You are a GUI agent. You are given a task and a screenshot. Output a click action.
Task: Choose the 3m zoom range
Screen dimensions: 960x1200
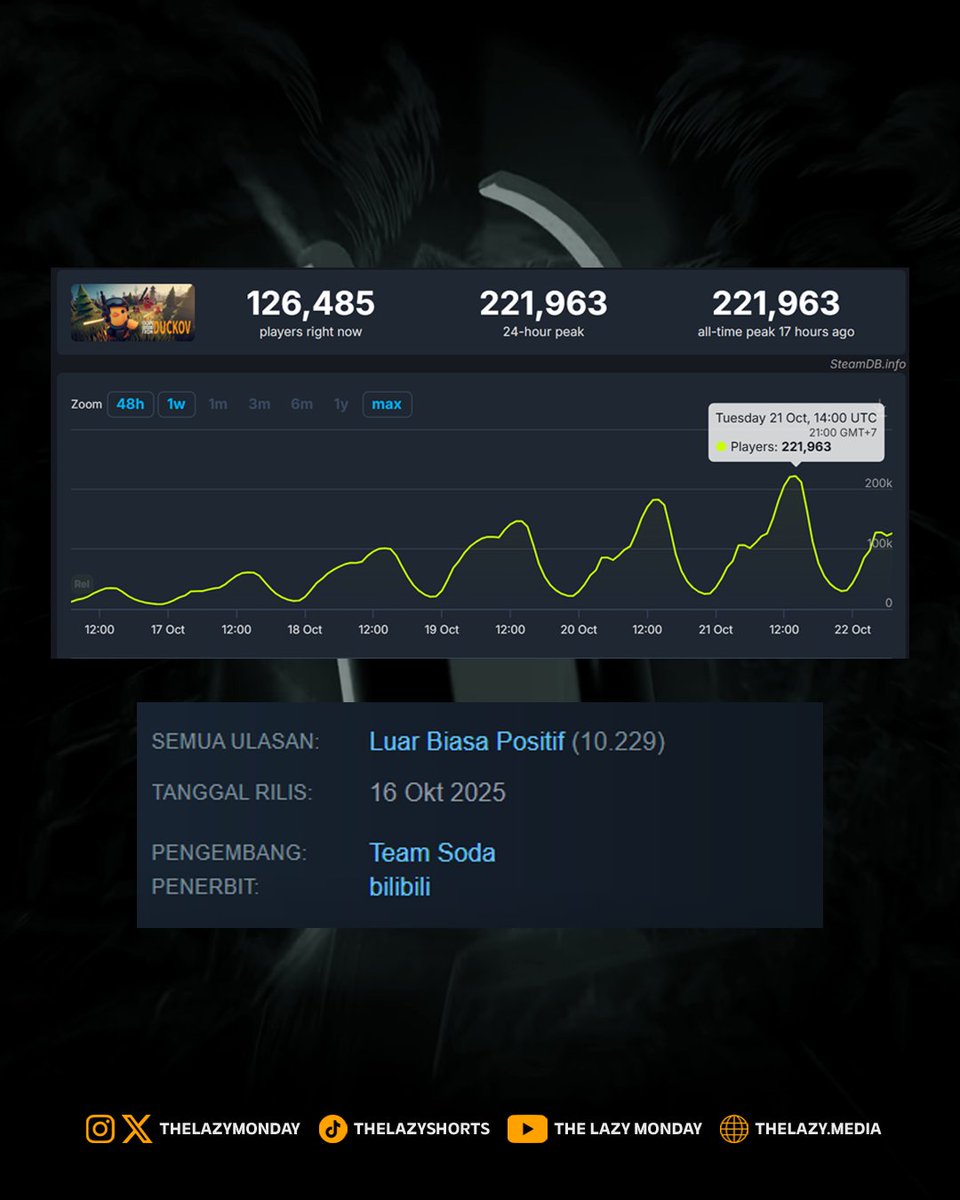[259, 404]
